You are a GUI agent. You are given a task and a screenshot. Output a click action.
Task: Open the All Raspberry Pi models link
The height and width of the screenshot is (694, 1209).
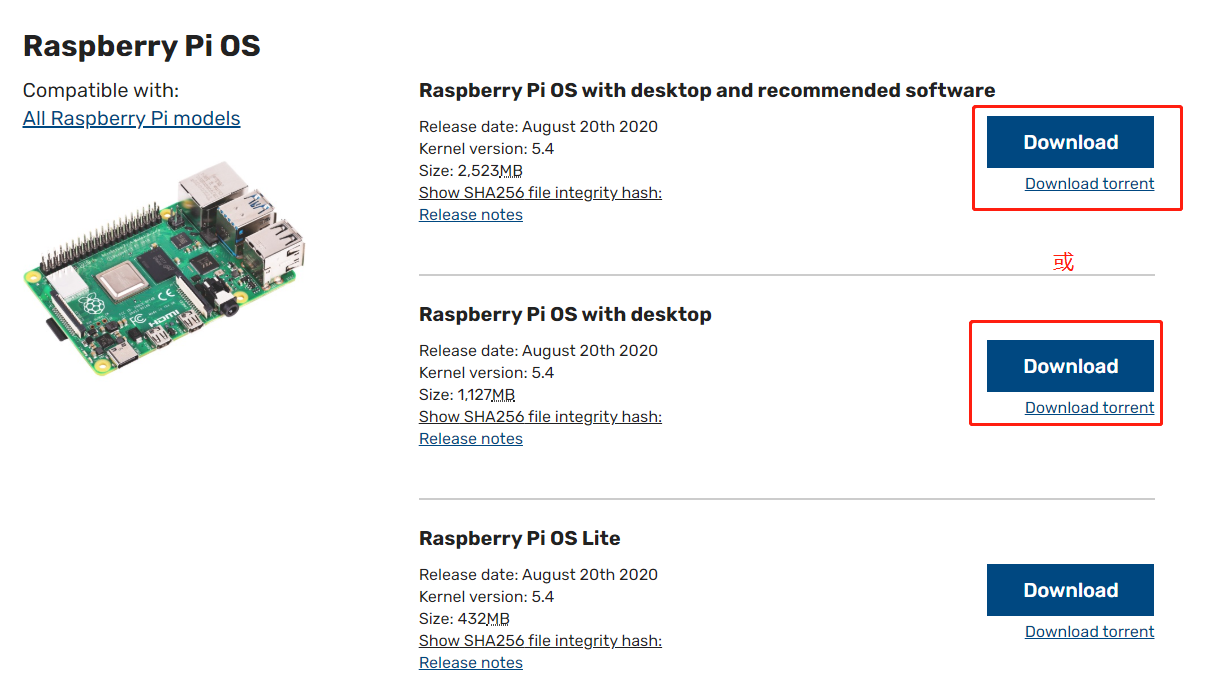[x=131, y=118]
